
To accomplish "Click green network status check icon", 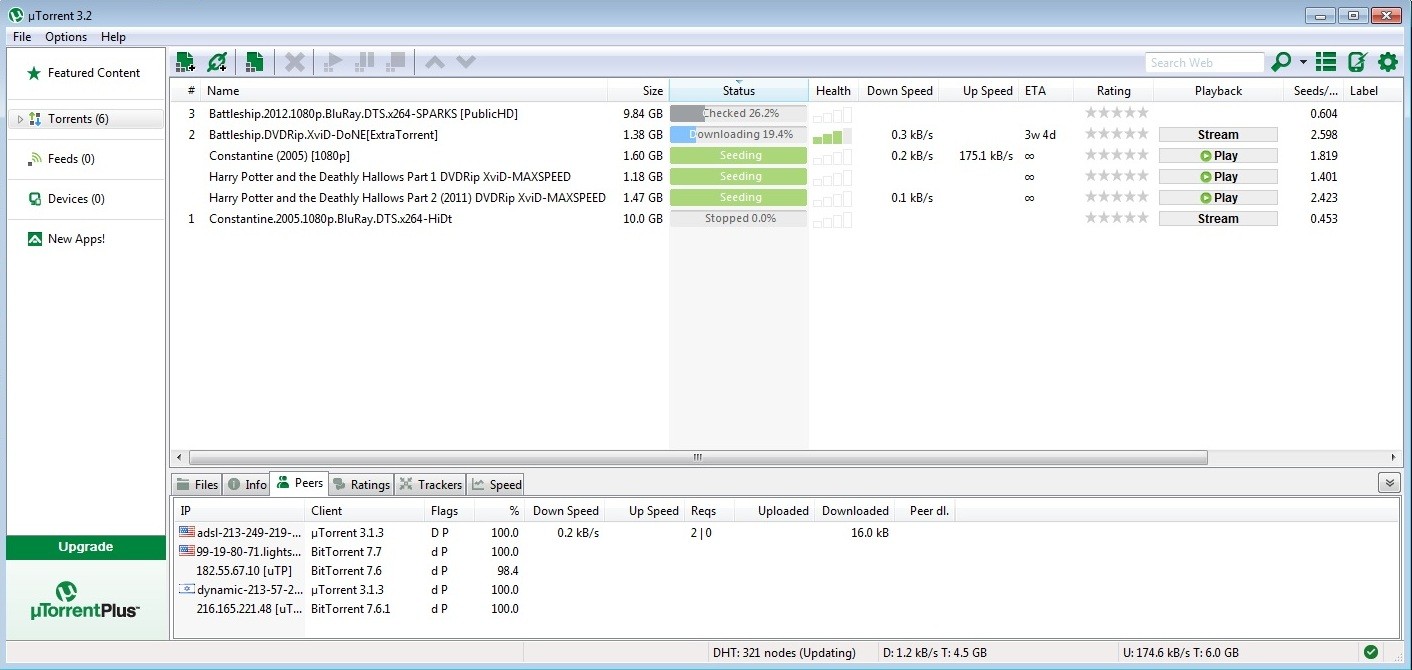I will pyautogui.click(x=1371, y=652).
